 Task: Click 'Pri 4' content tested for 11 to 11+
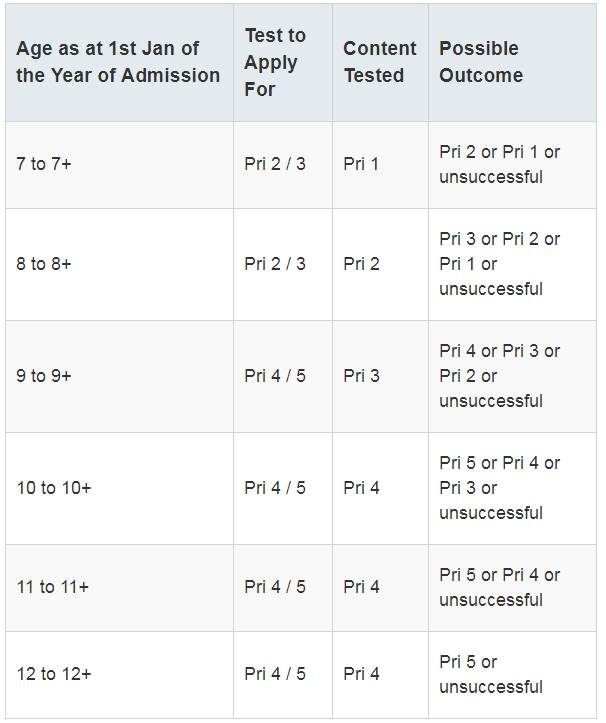click(x=361, y=587)
